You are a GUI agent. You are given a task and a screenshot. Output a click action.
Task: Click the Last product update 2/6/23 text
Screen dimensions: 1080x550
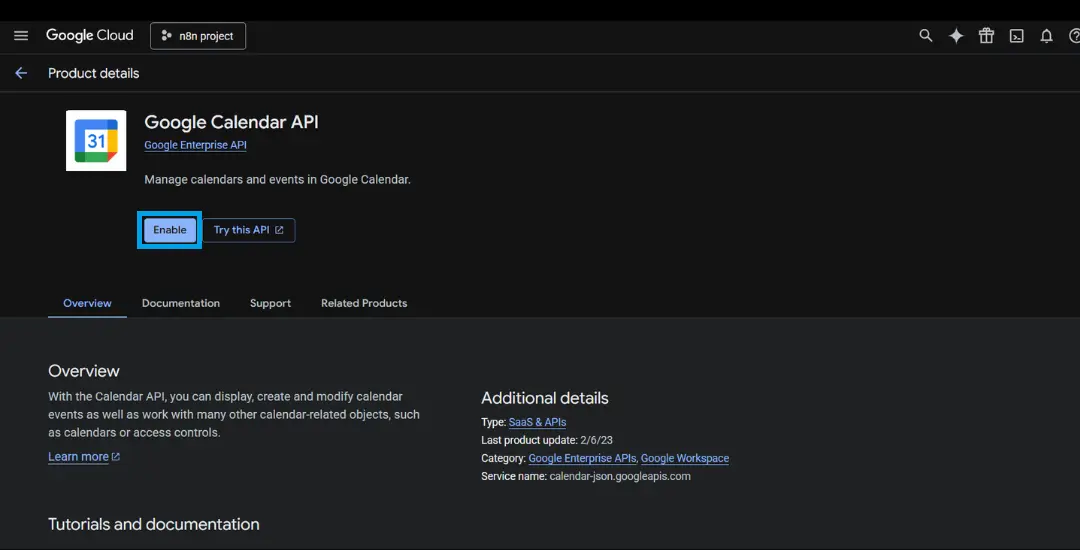tap(548, 440)
